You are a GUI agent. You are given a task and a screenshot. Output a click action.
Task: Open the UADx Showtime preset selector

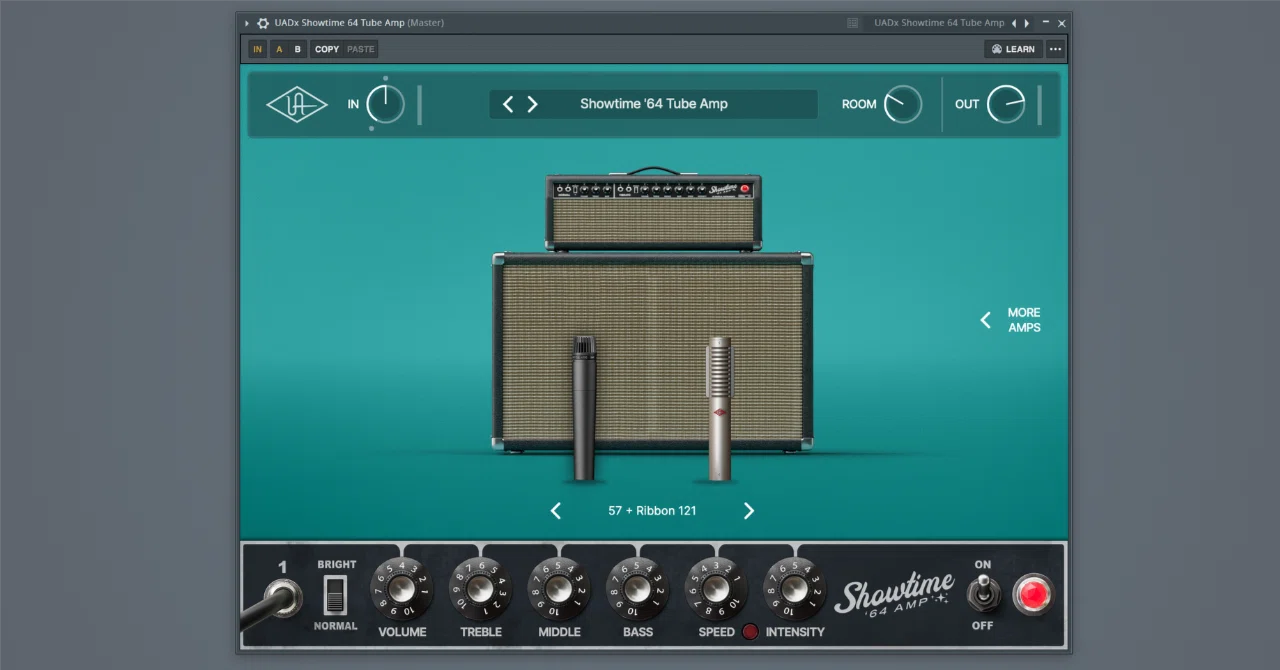[939, 23]
